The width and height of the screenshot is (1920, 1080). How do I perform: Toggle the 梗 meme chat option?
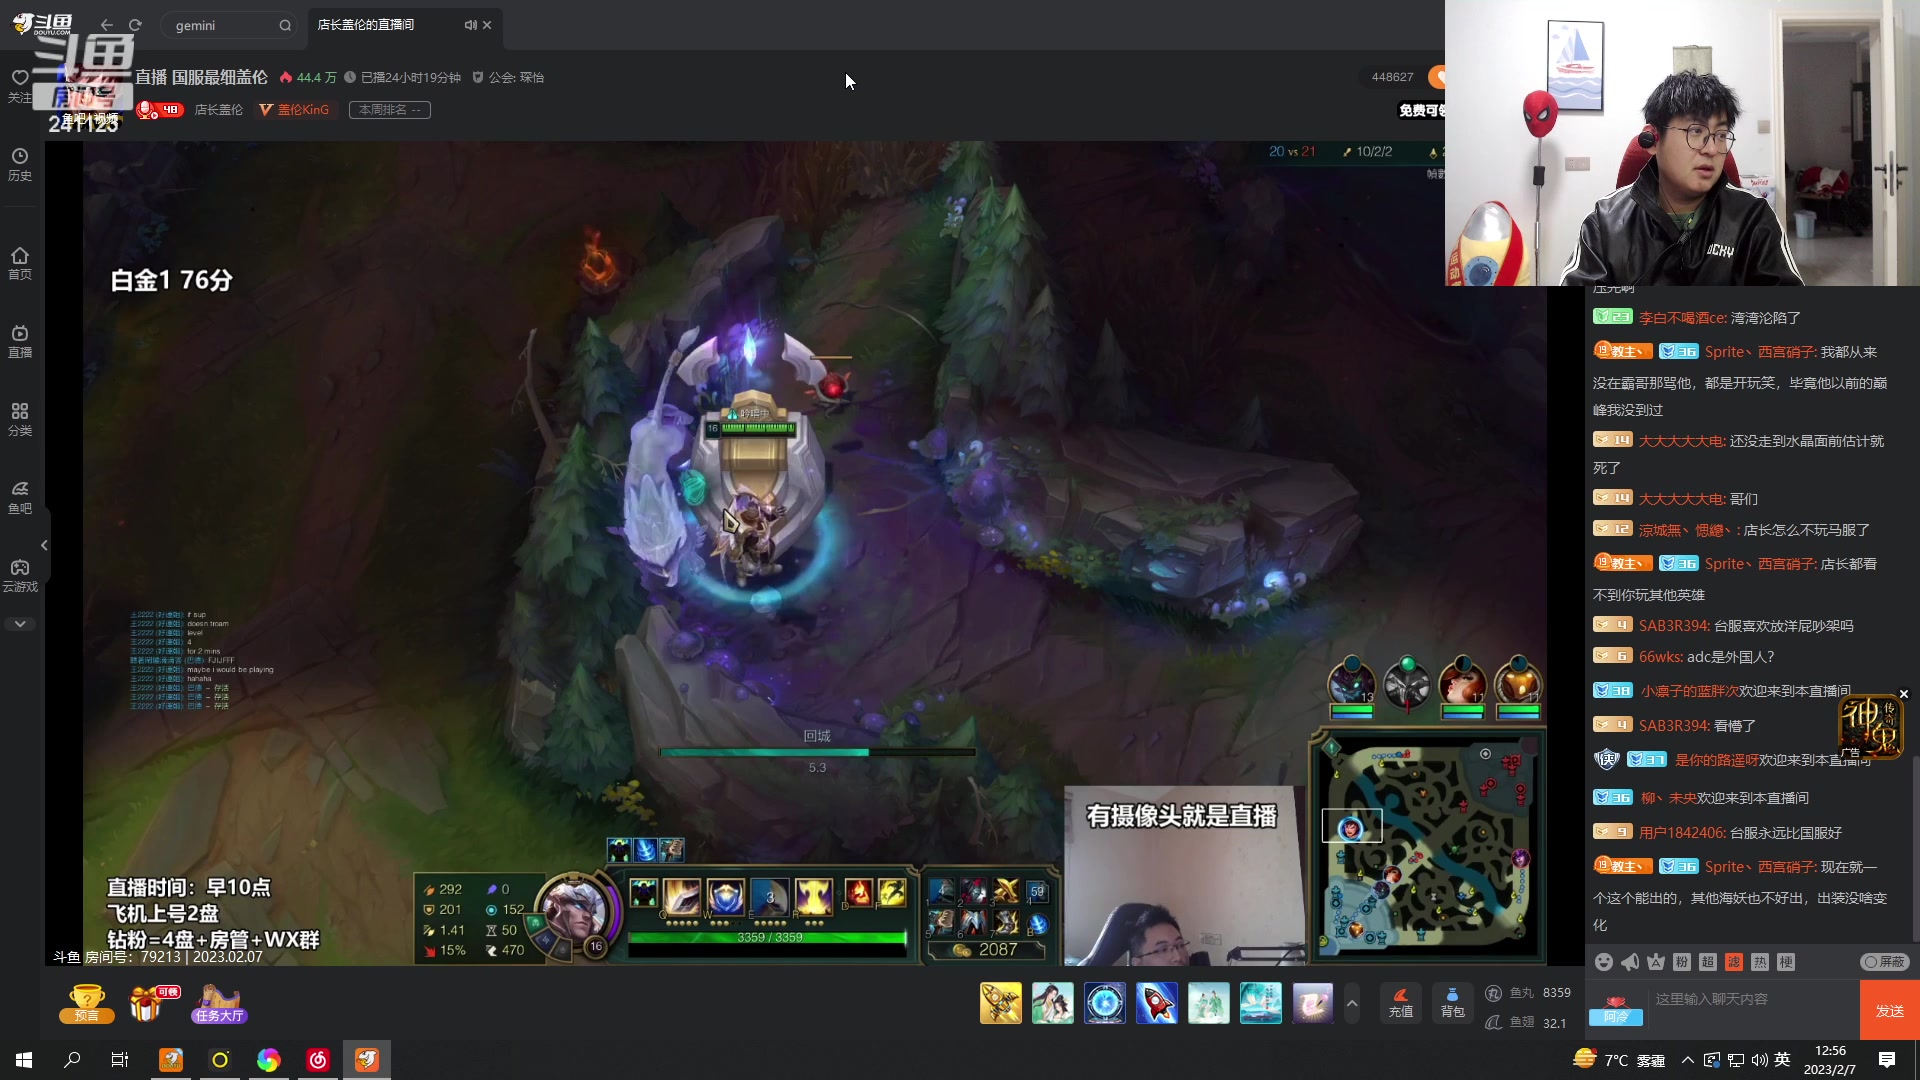coord(1786,962)
